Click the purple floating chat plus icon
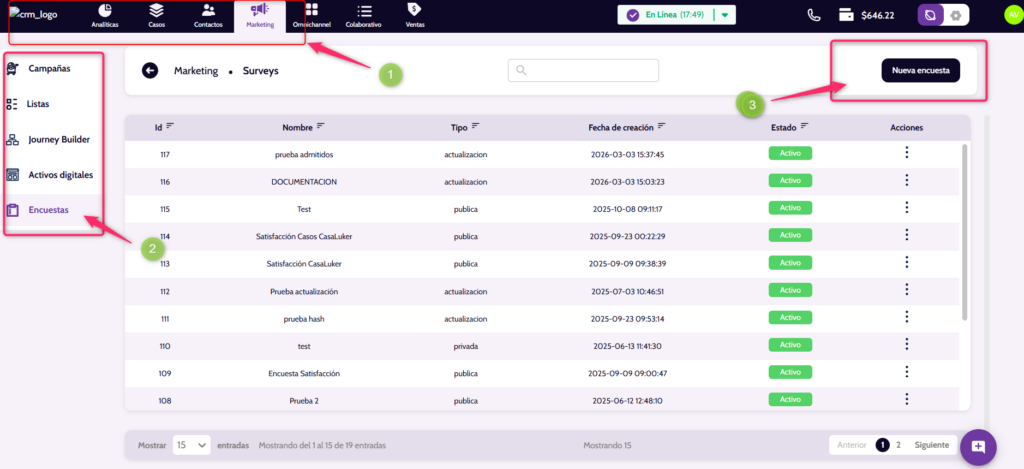This screenshot has width=1024, height=469. tap(977, 445)
